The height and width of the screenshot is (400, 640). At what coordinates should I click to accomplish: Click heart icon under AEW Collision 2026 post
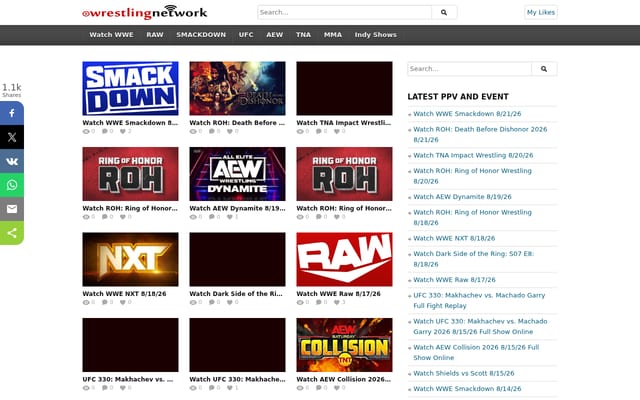click(336, 388)
